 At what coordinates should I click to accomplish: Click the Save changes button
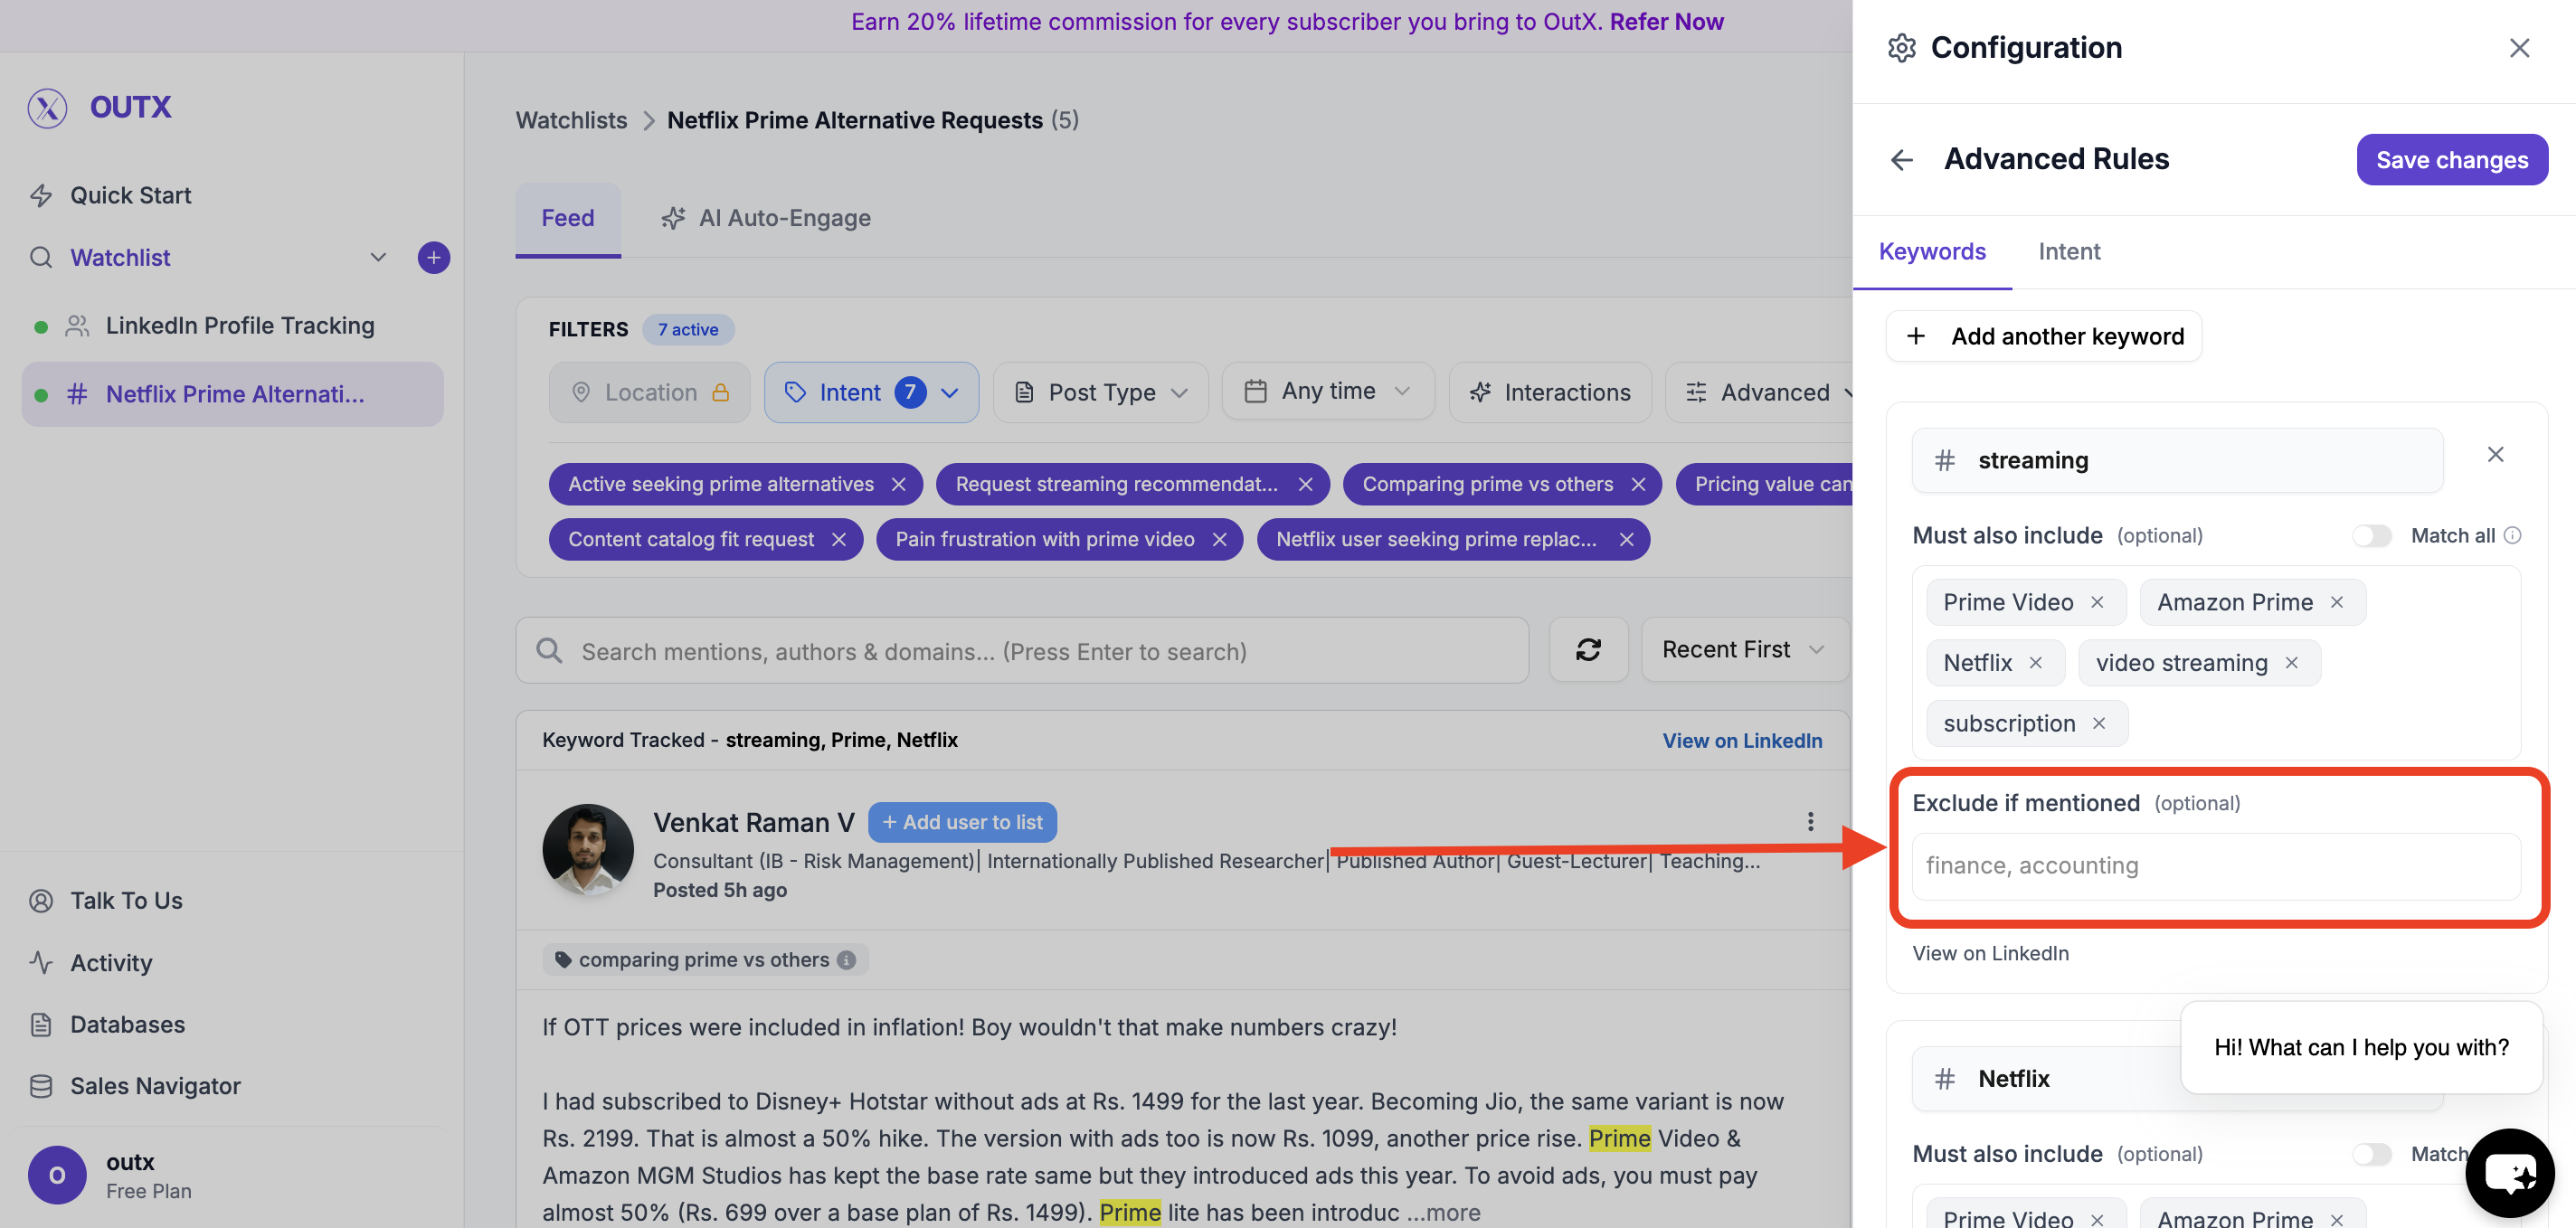pyautogui.click(x=2451, y=160)
